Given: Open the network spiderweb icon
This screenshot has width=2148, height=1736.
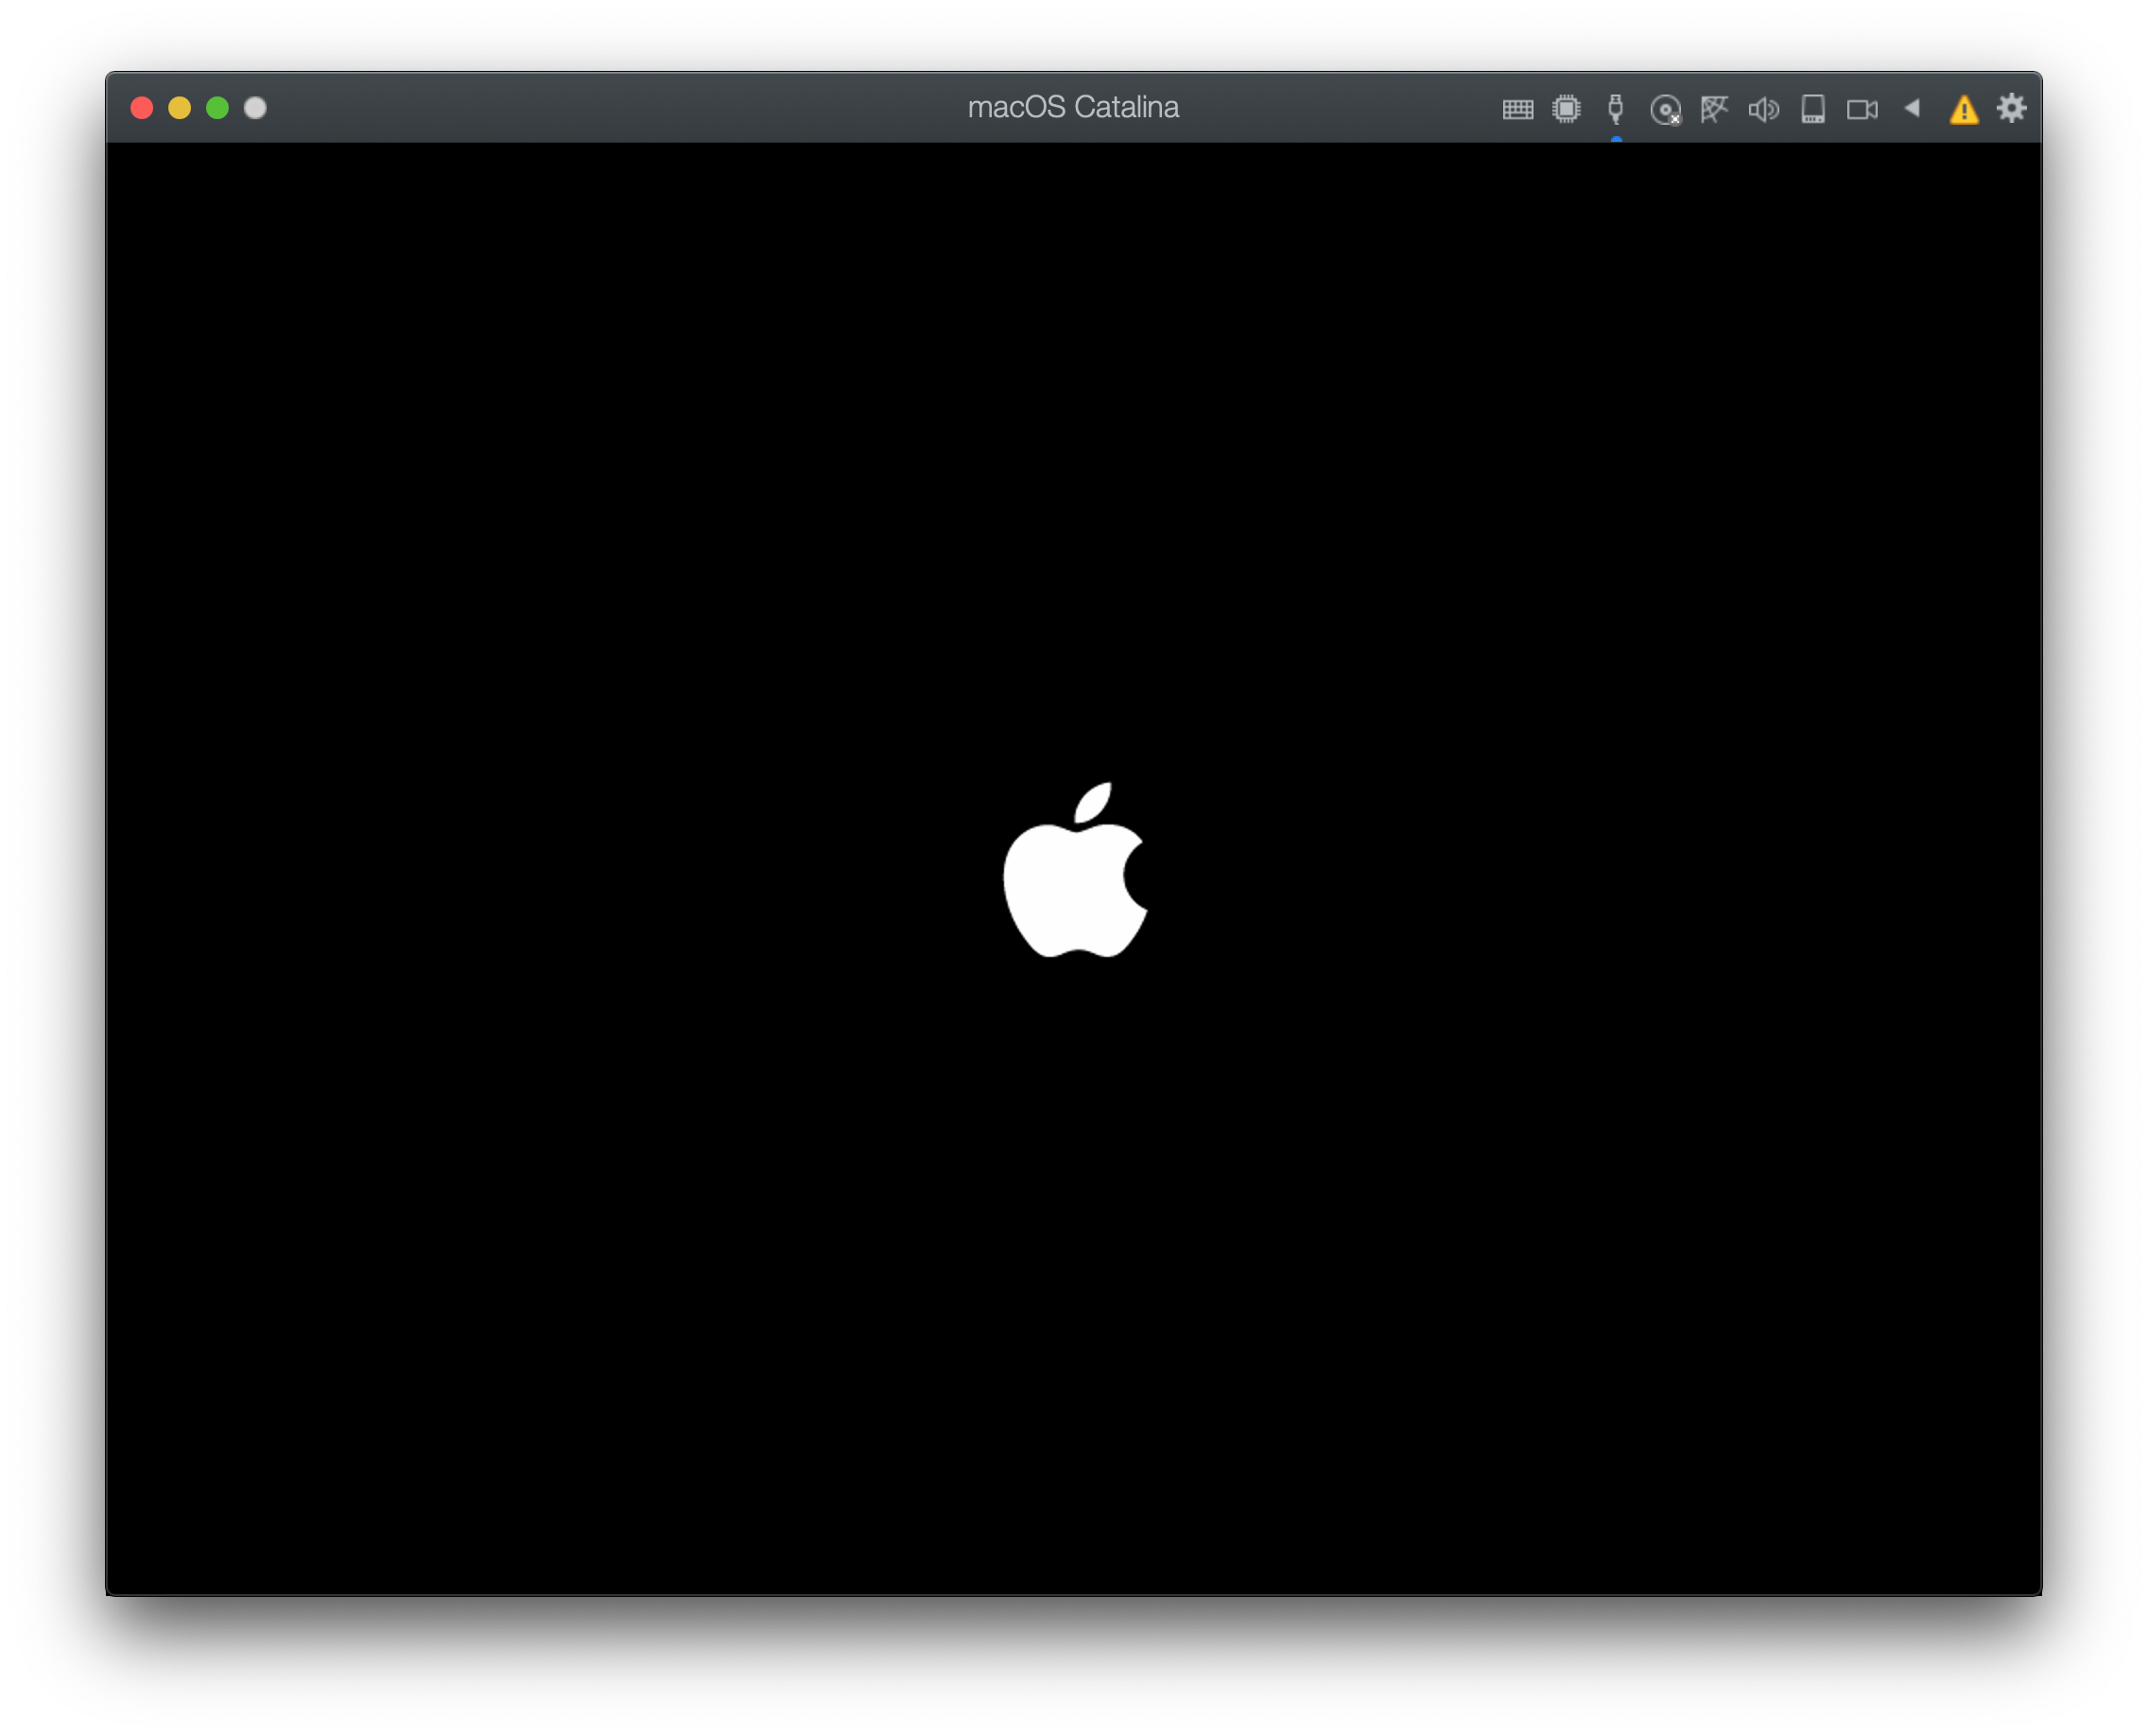Looking at the screenshot, I should point(1714,108).
